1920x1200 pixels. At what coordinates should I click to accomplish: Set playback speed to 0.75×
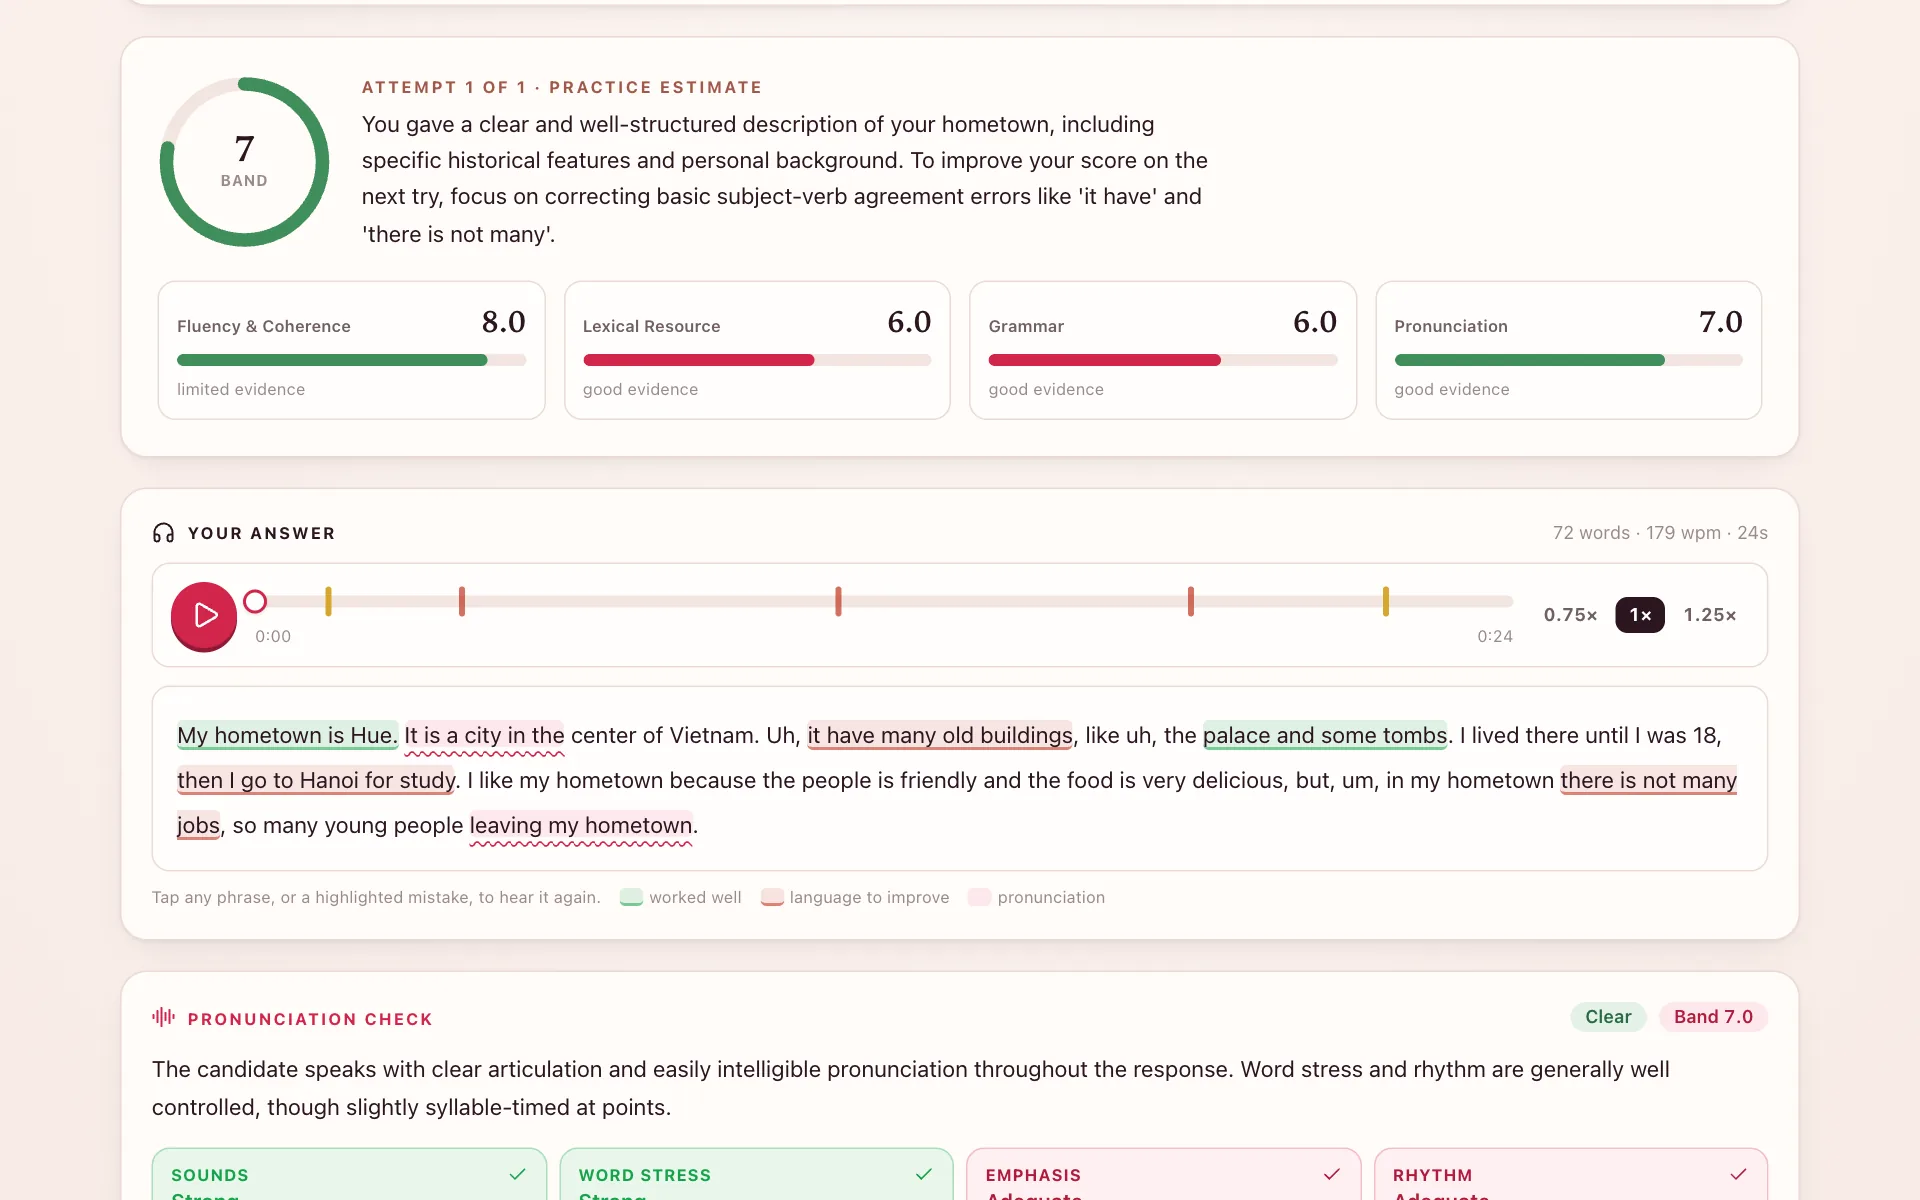click(1570, 615)
